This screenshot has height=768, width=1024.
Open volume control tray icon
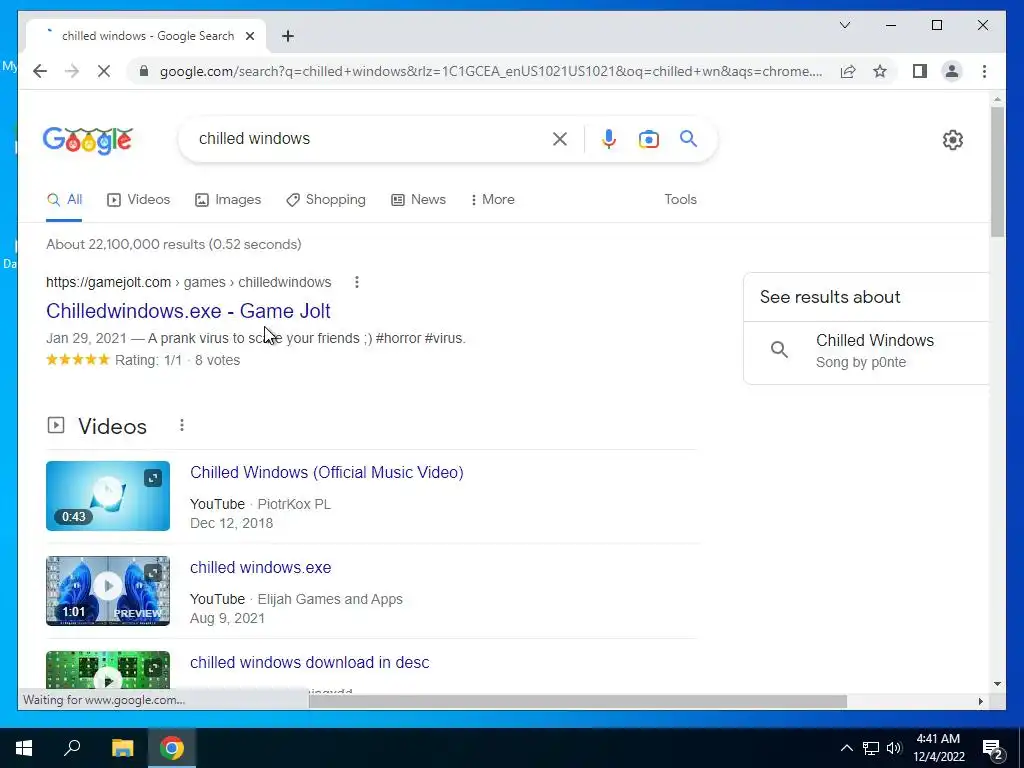(x=894, y=748)
